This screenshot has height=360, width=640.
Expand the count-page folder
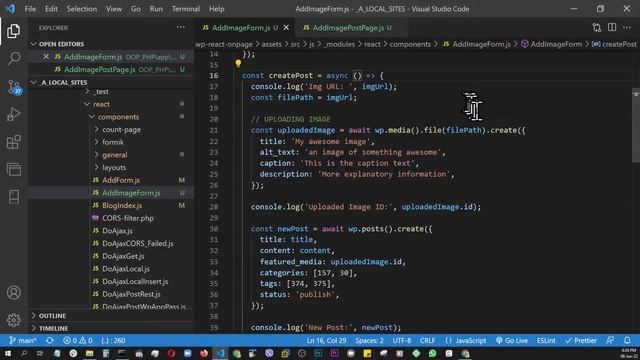coord(121,129)
